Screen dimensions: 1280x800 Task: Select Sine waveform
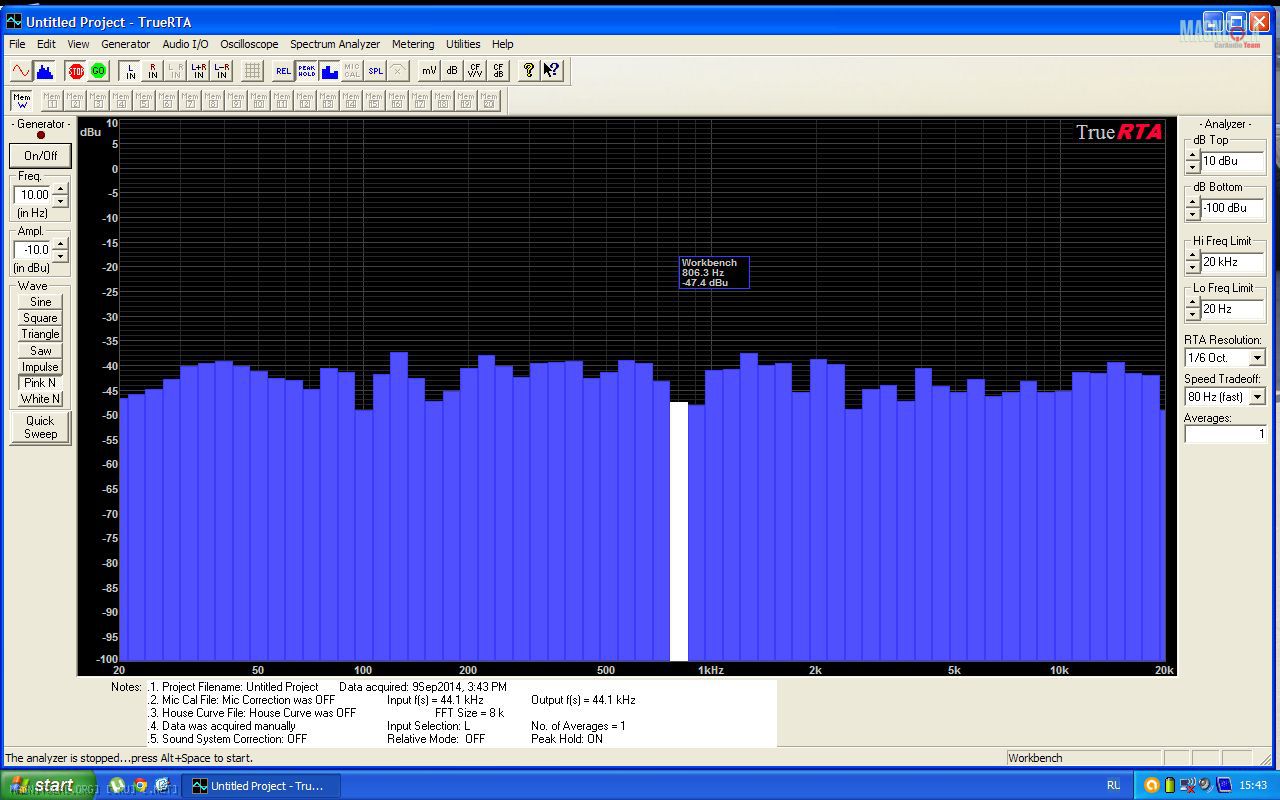tap(41, 302)
